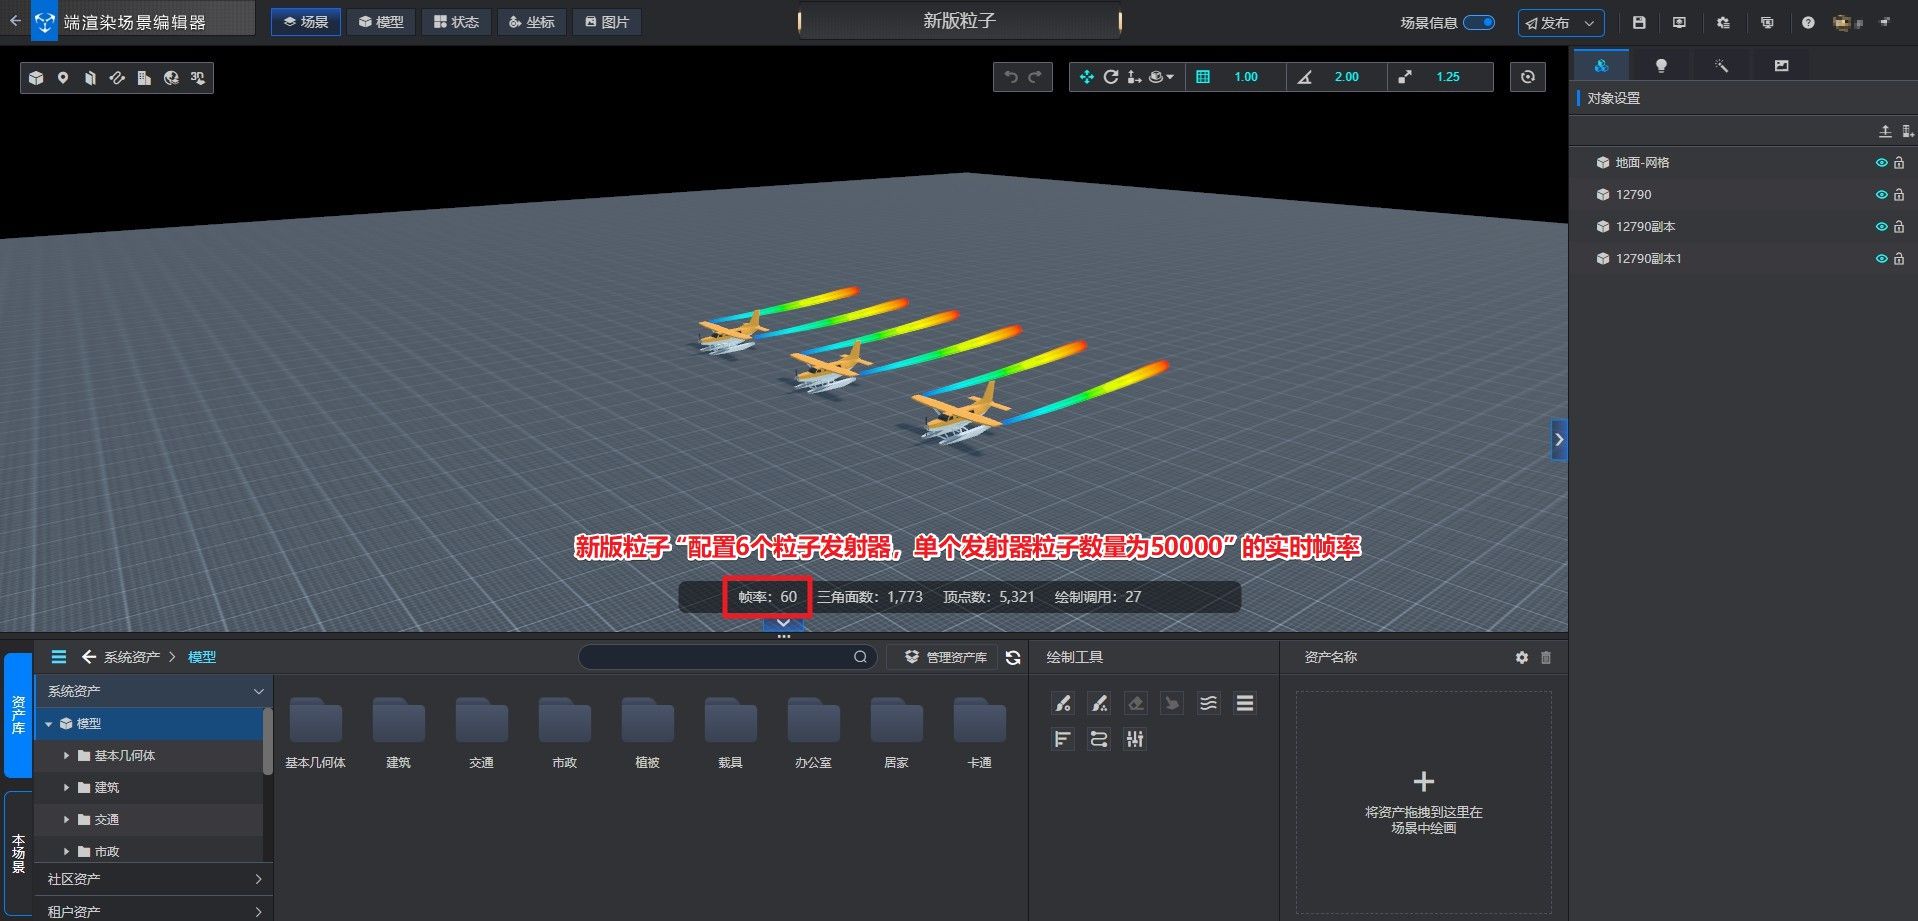
Task: Select the single brush paint tool
Action: coord(1063,704)
